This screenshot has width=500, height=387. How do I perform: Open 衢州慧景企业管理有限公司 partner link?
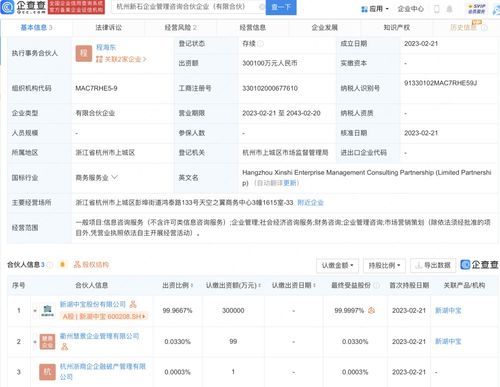[99, 336]
